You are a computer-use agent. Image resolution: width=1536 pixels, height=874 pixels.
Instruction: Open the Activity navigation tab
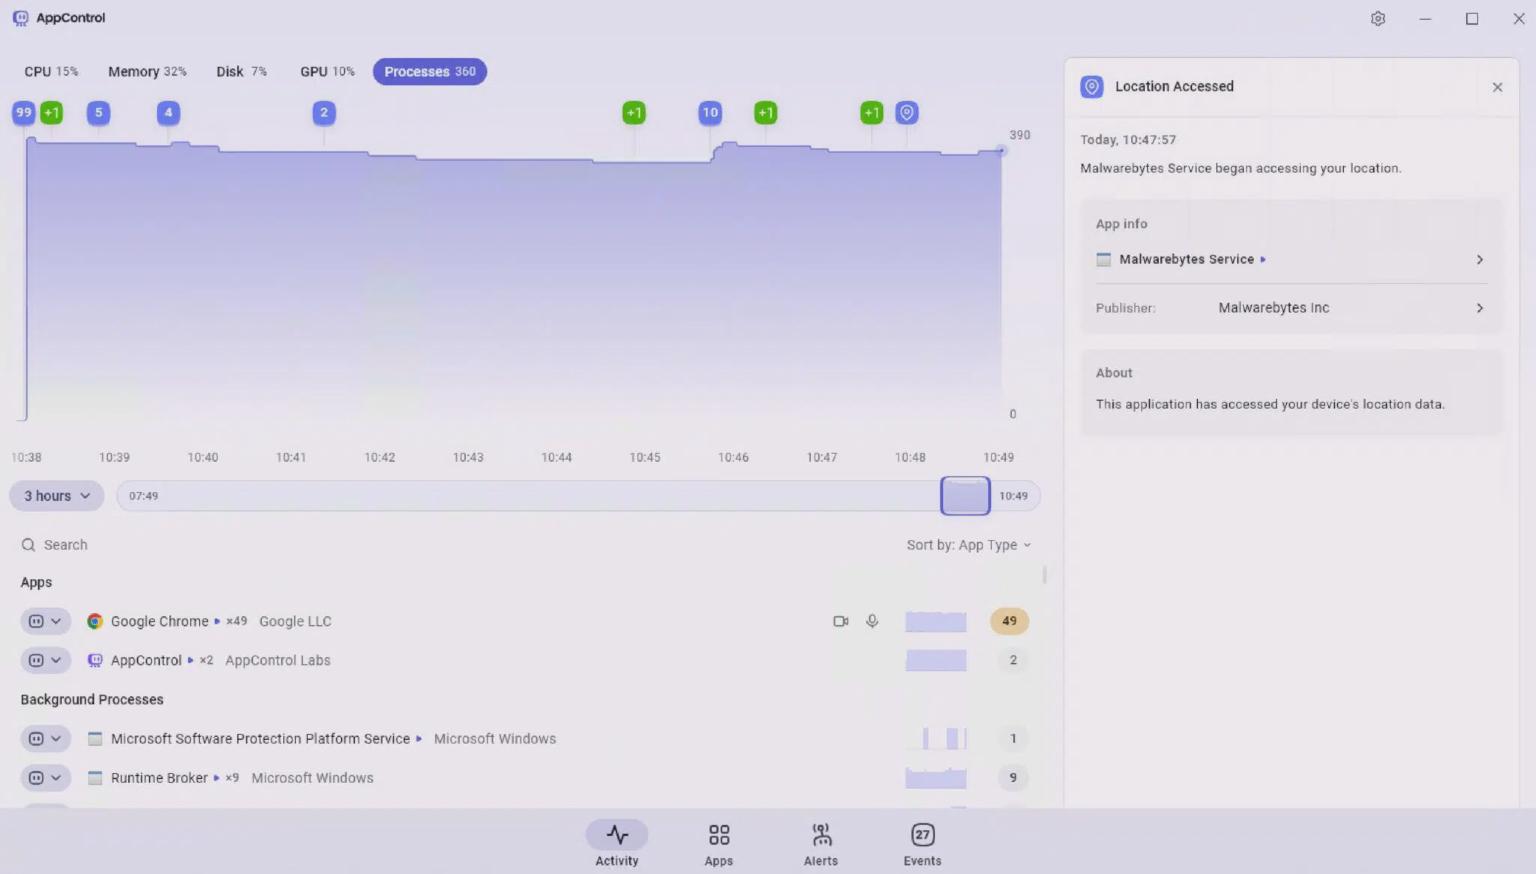click(x=617, y=844)
